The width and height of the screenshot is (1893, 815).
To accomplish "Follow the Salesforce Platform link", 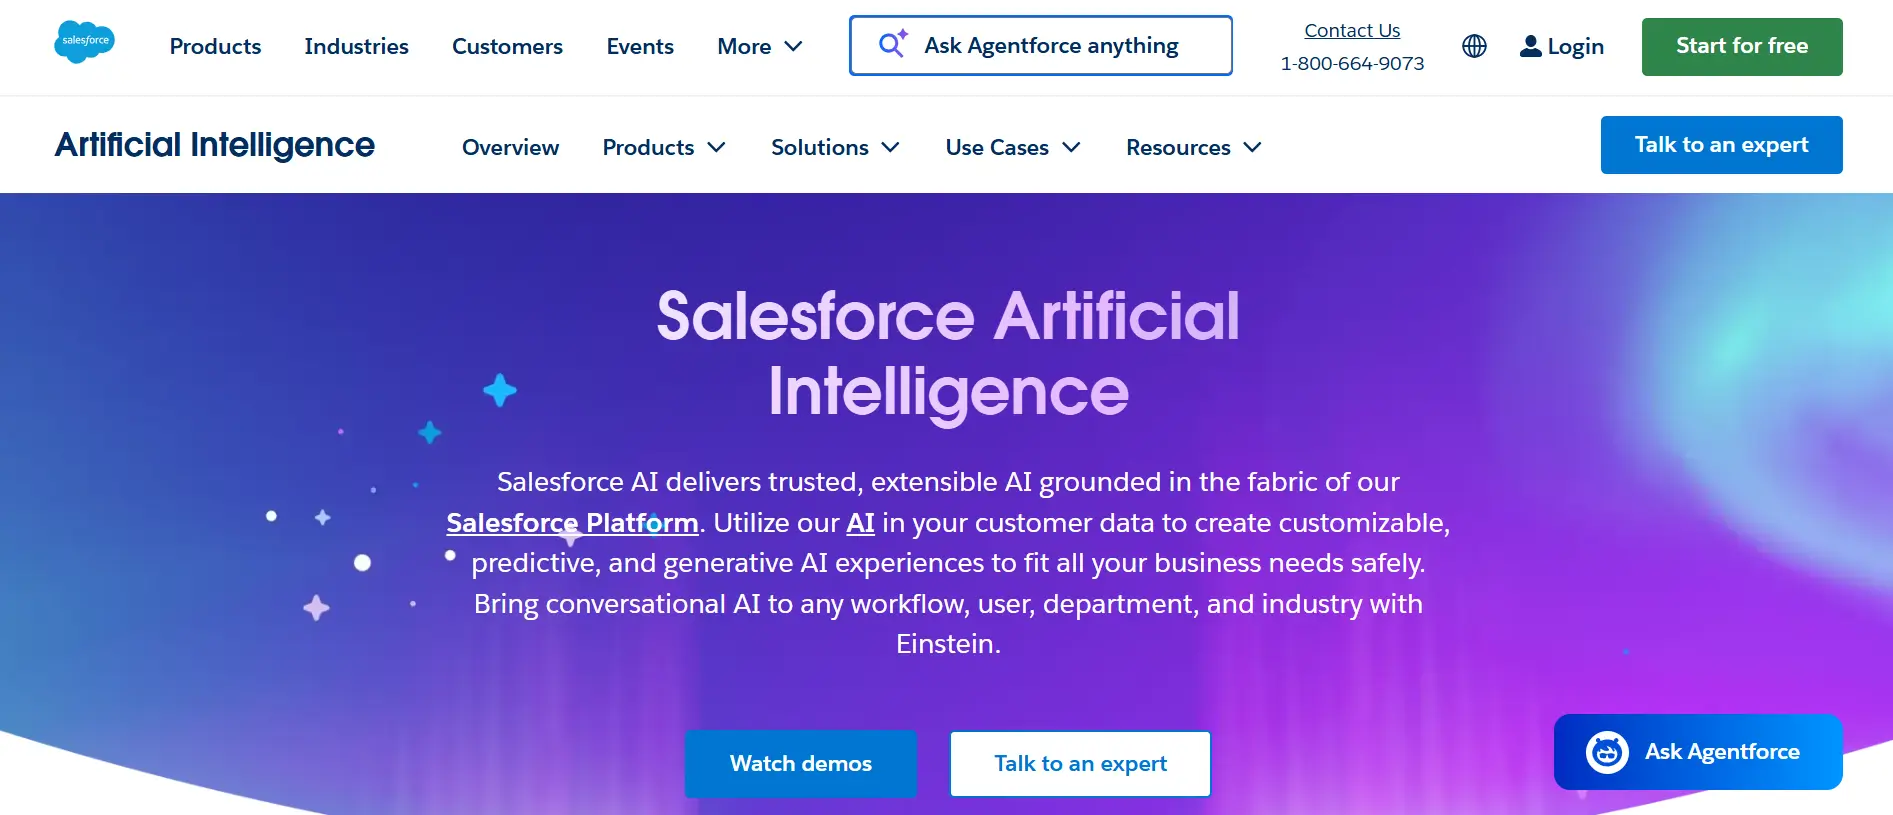I will coord(572,523).
